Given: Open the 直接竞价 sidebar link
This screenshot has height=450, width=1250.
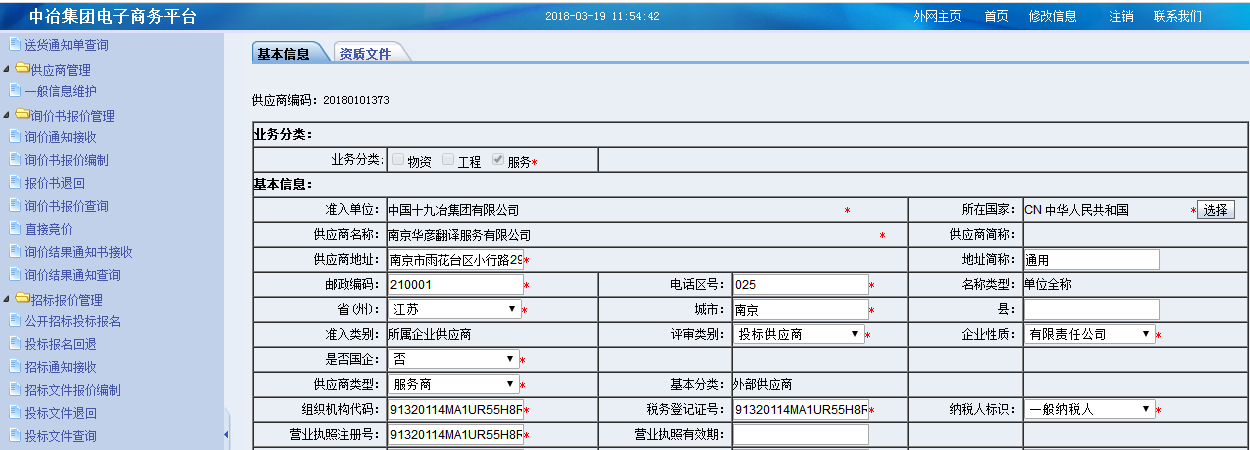Looking at the screenshot, I should click(49, 229).
